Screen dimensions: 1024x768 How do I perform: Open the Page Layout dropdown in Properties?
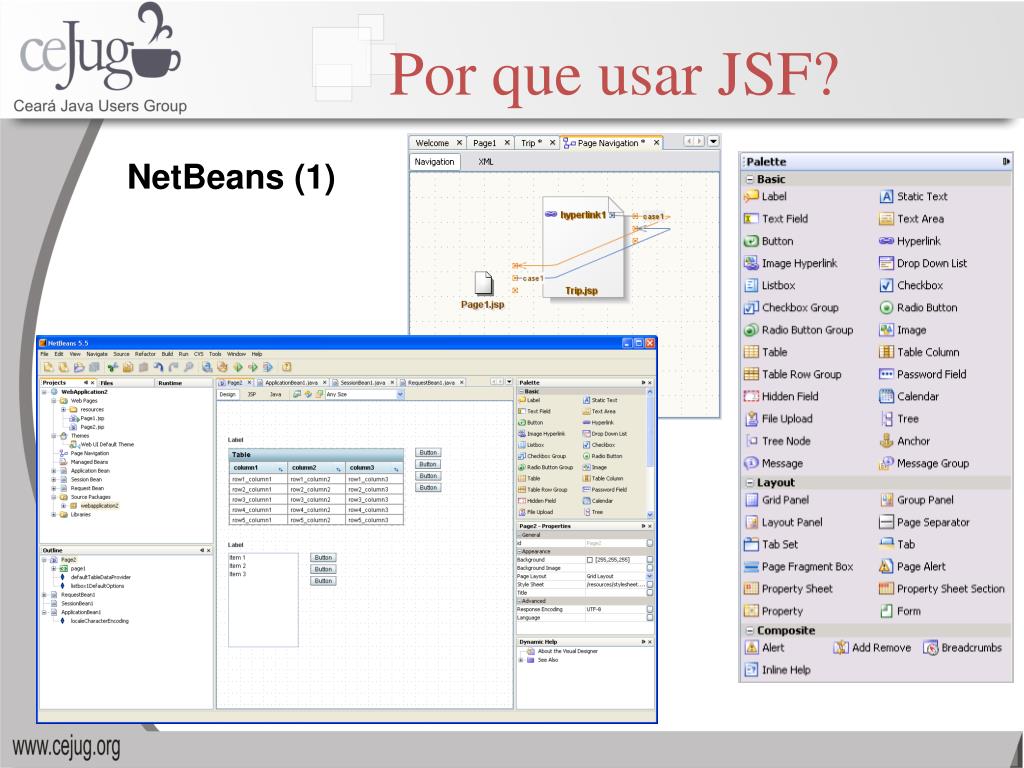tap(650, 576)
